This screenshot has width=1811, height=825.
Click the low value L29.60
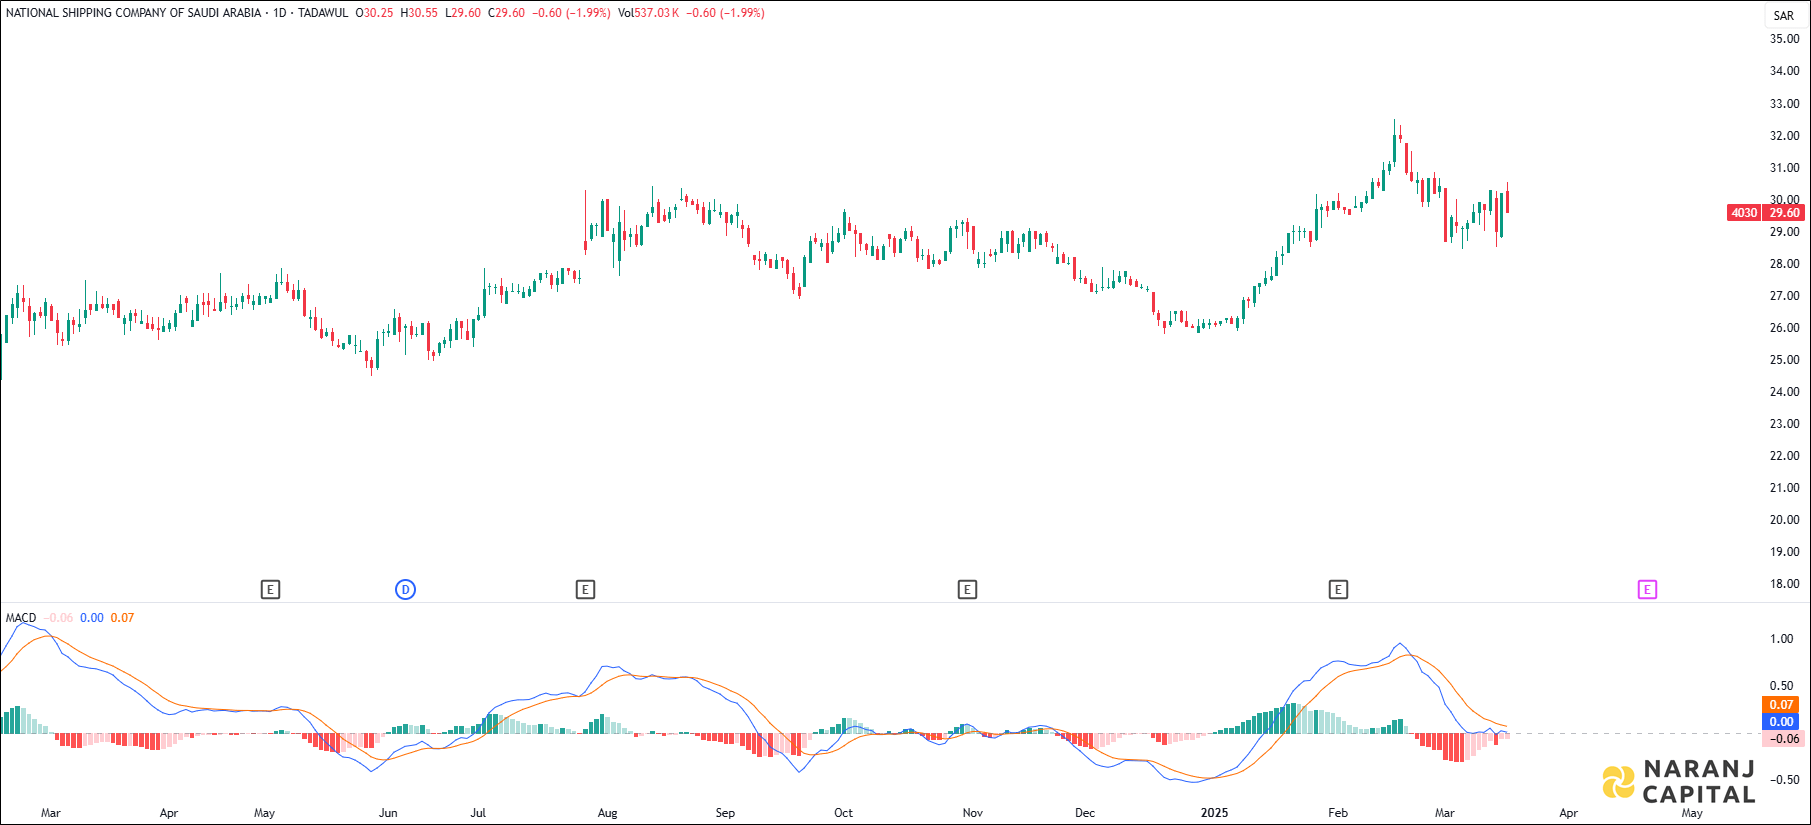pyautogui.click(x=463, y=13)
